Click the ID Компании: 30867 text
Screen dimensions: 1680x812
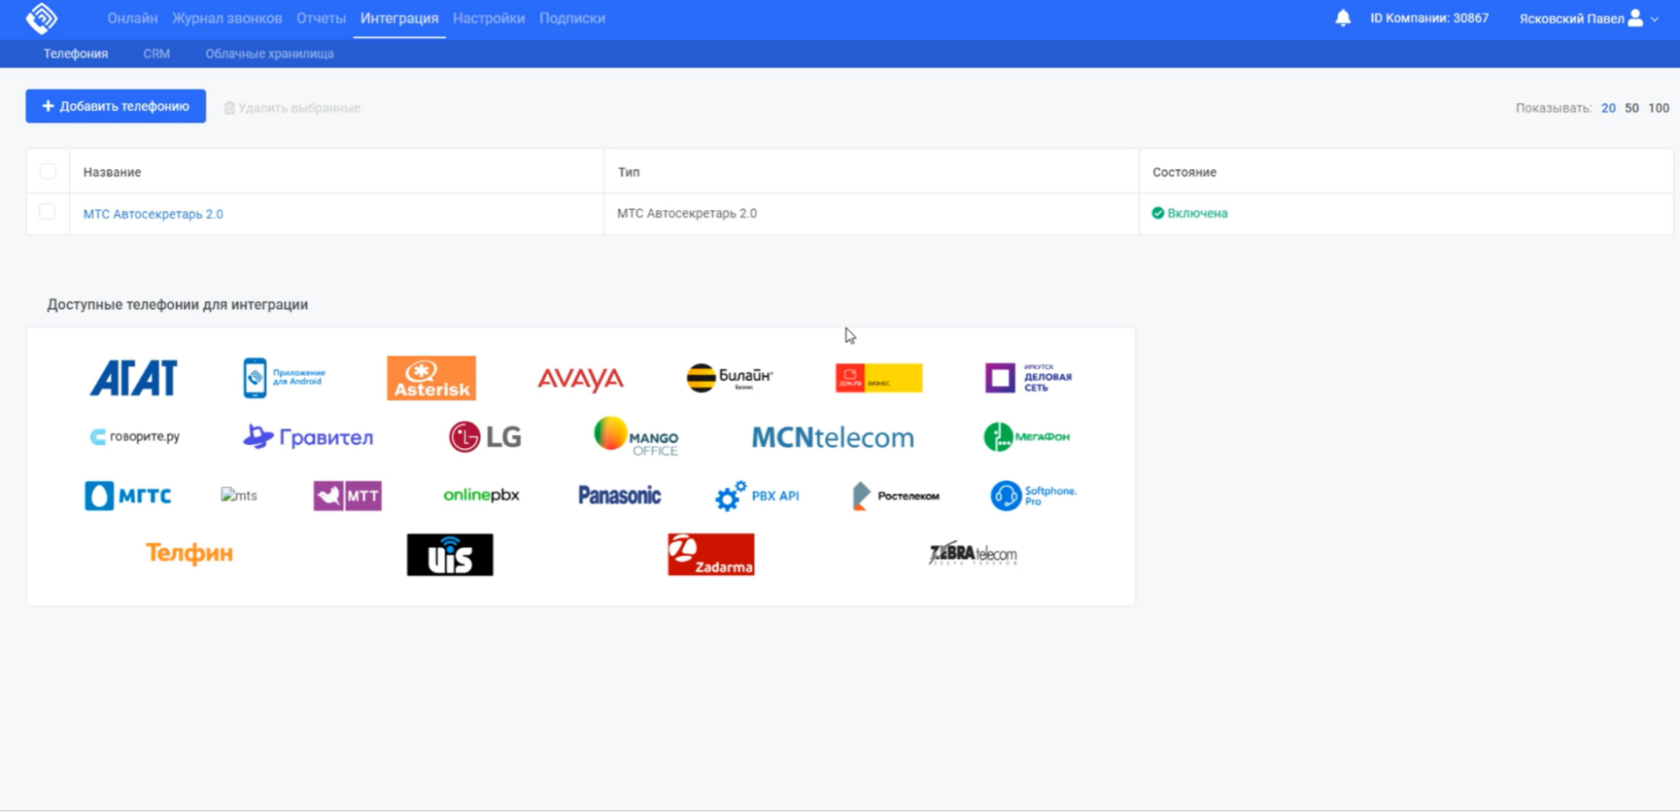(1429, 18)
